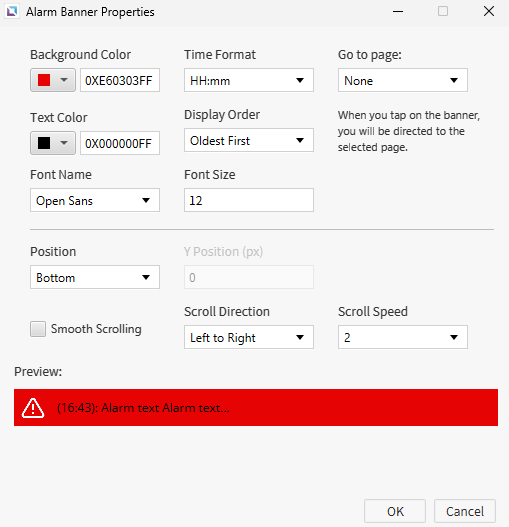Expand the Time Format dropdown
Image resolution: width=509 pixels, height=527 pixels.
(249, 80)
